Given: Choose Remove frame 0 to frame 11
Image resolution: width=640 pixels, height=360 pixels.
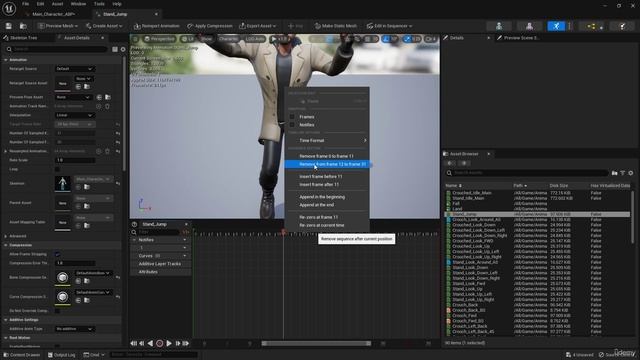Looking at the screenshot, I should coord(327,156).
